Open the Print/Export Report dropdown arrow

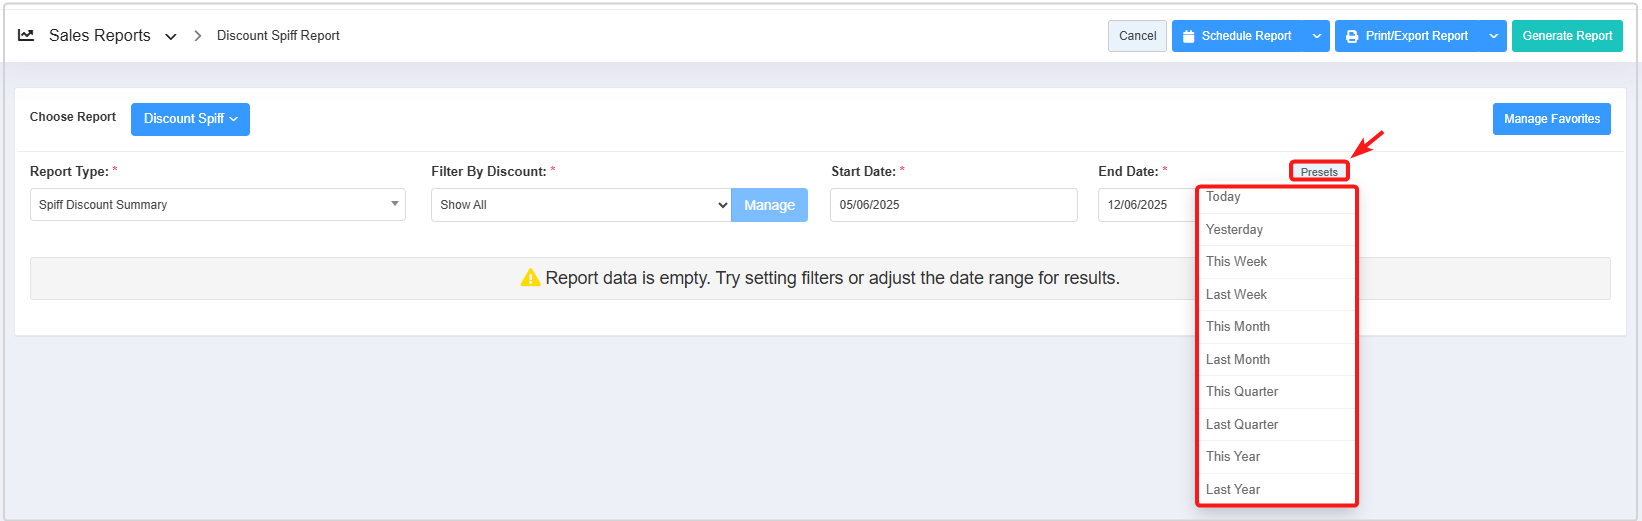pos(1493,36)
